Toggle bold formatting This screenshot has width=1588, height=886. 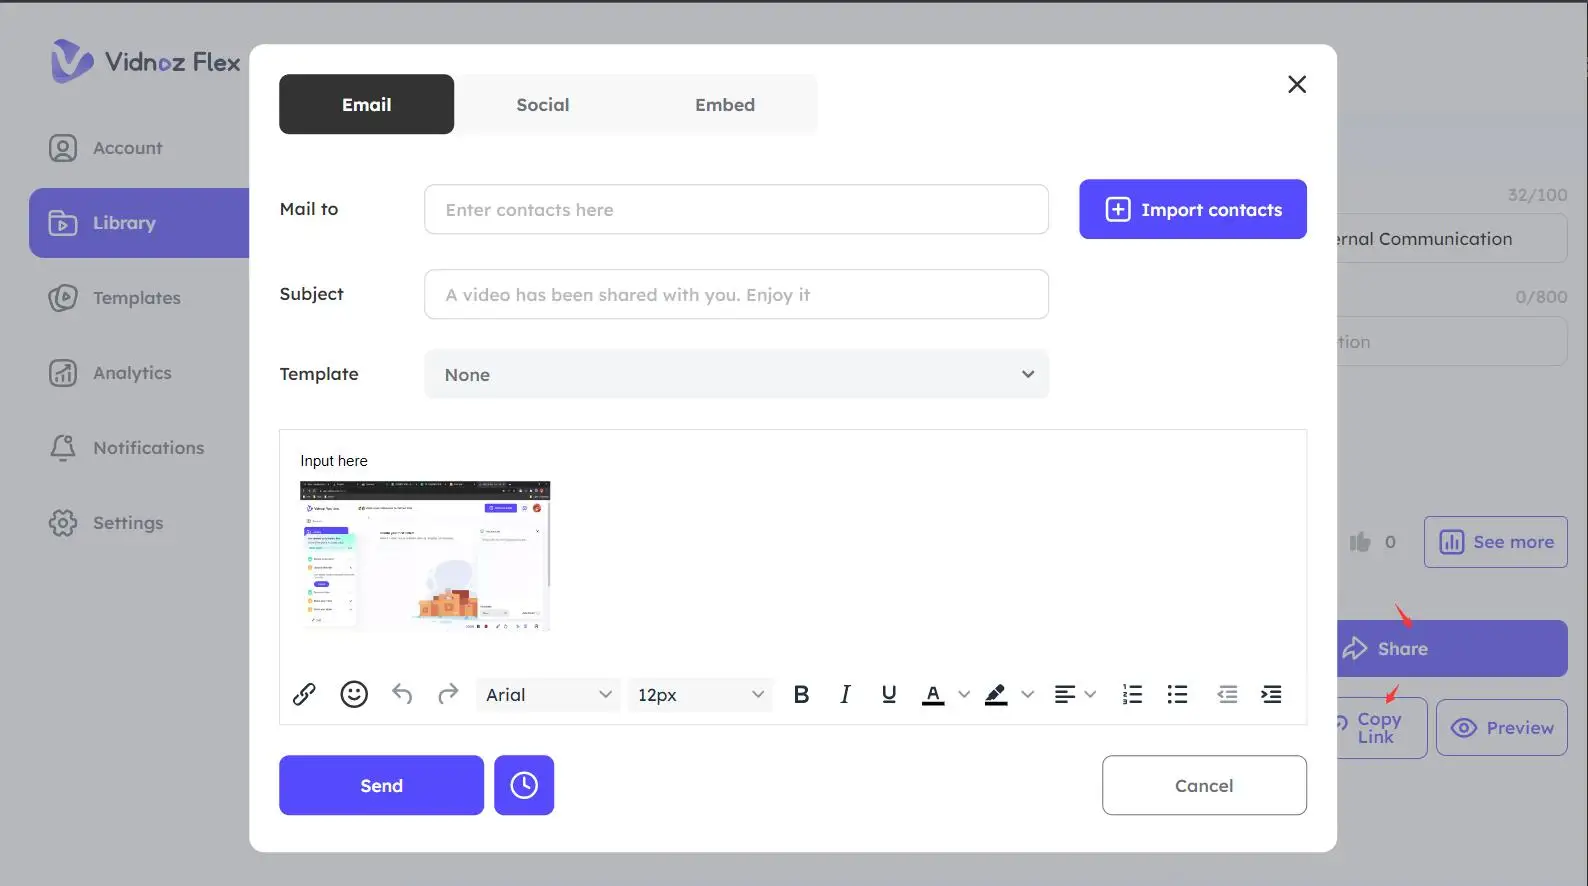pyautogui.click(x=801, y=694)
